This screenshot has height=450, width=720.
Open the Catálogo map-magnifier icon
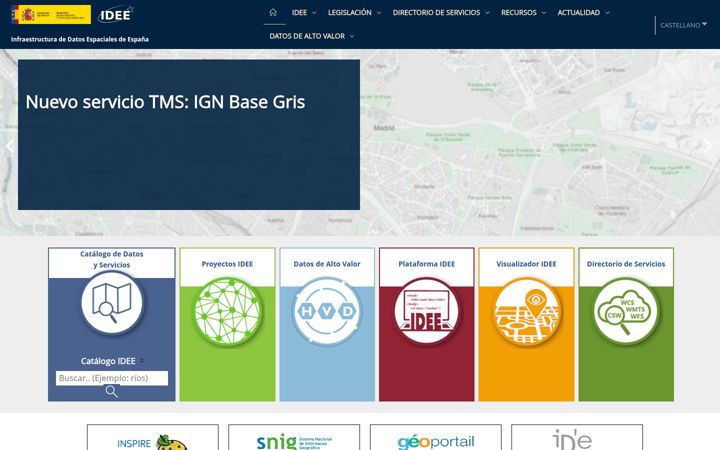[x=112, y=303]
